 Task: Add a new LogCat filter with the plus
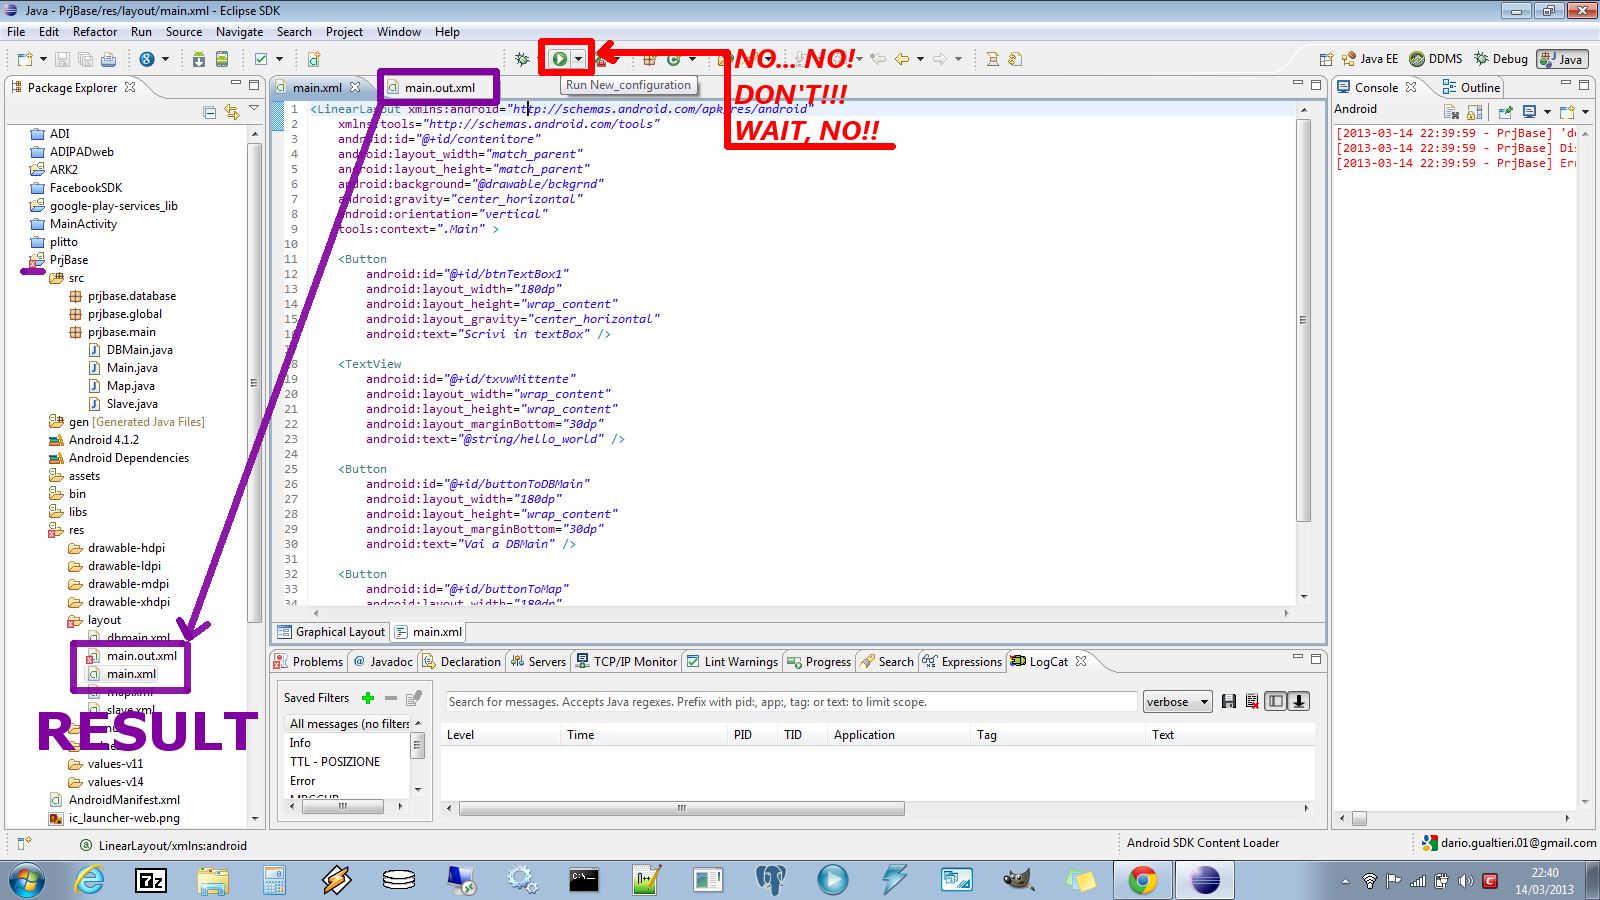pyautogui.click(x=368, y=698)
